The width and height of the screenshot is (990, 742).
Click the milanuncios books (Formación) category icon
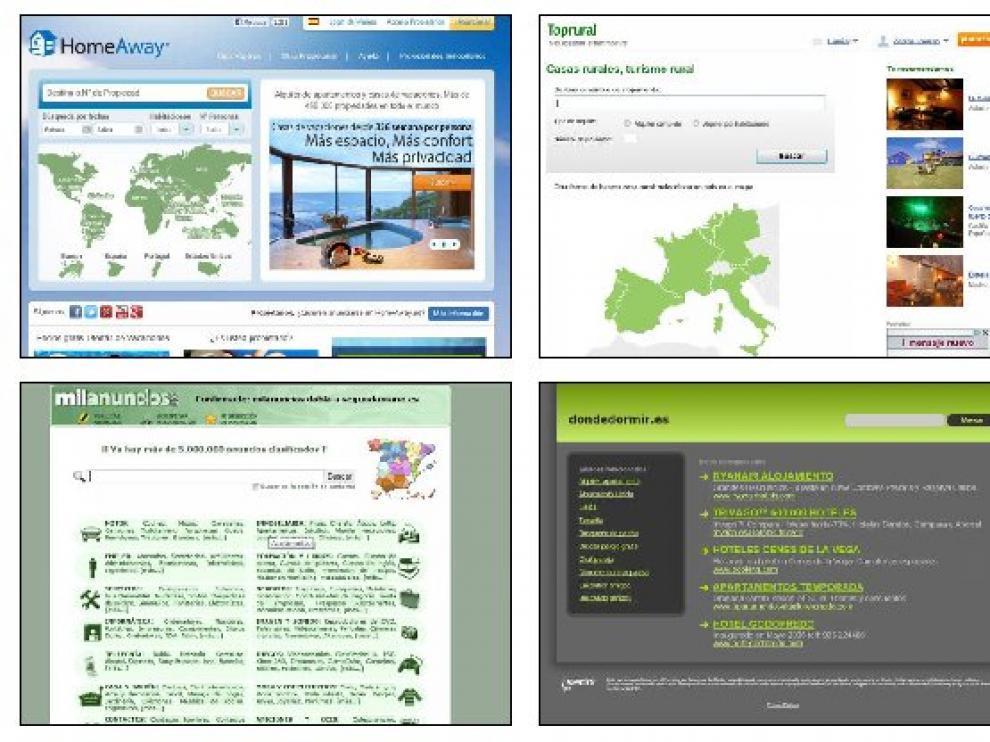coord(409,566)
